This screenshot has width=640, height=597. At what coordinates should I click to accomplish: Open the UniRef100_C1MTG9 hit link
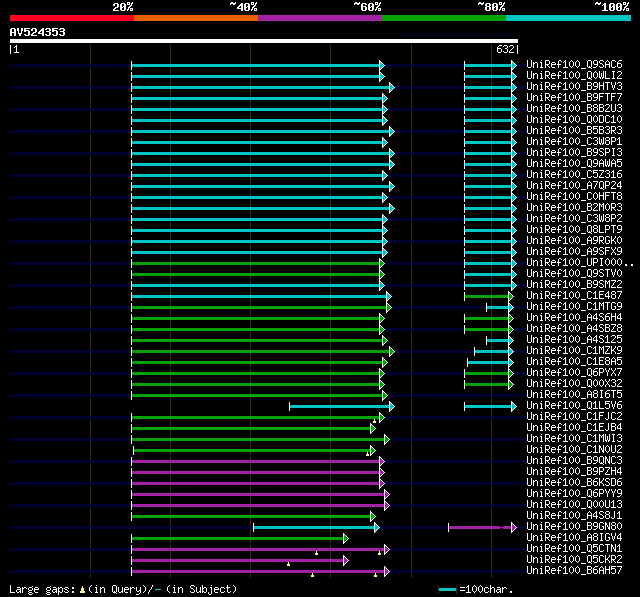coord(574,306)
